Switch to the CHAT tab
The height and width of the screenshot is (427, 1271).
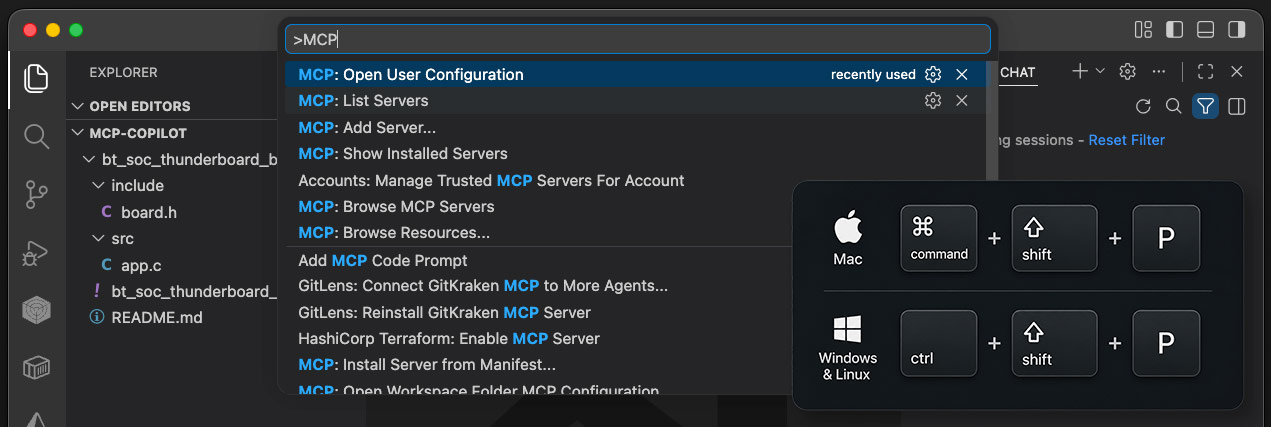(x=1017, y=72)
